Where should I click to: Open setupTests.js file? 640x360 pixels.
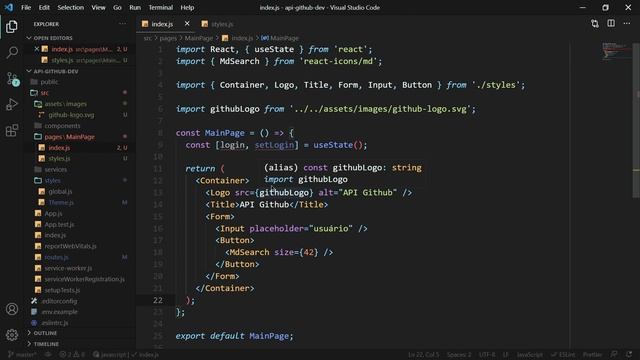pyautogui.click(x=80, y=290)
